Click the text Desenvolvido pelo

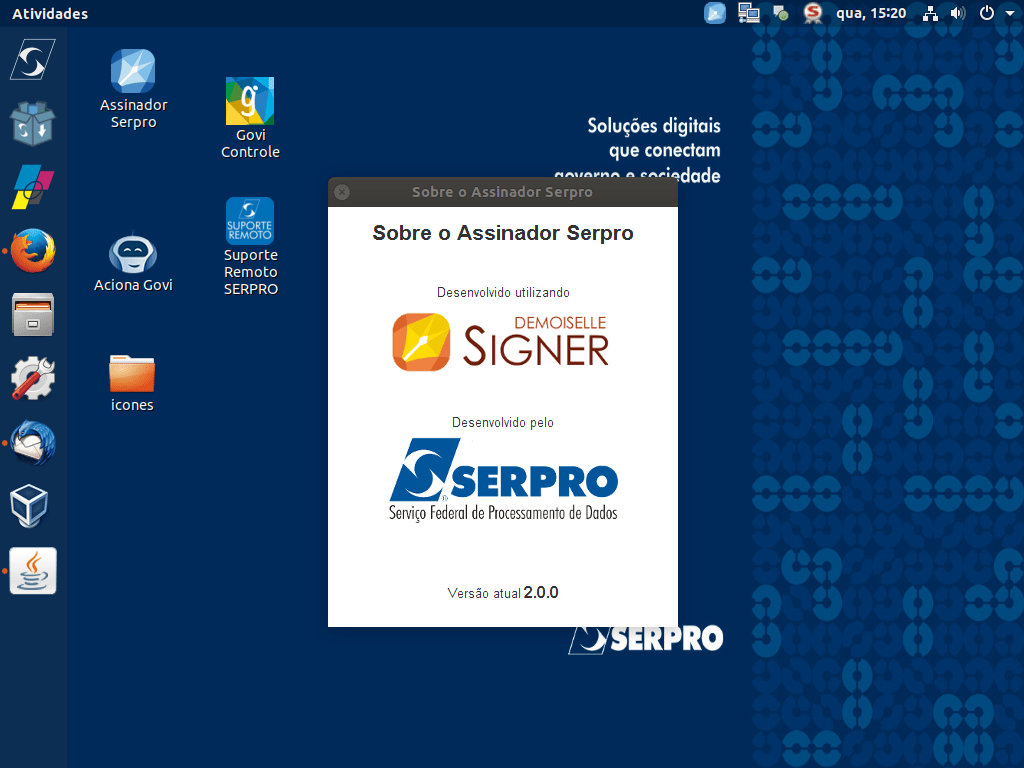coord(503,423)
